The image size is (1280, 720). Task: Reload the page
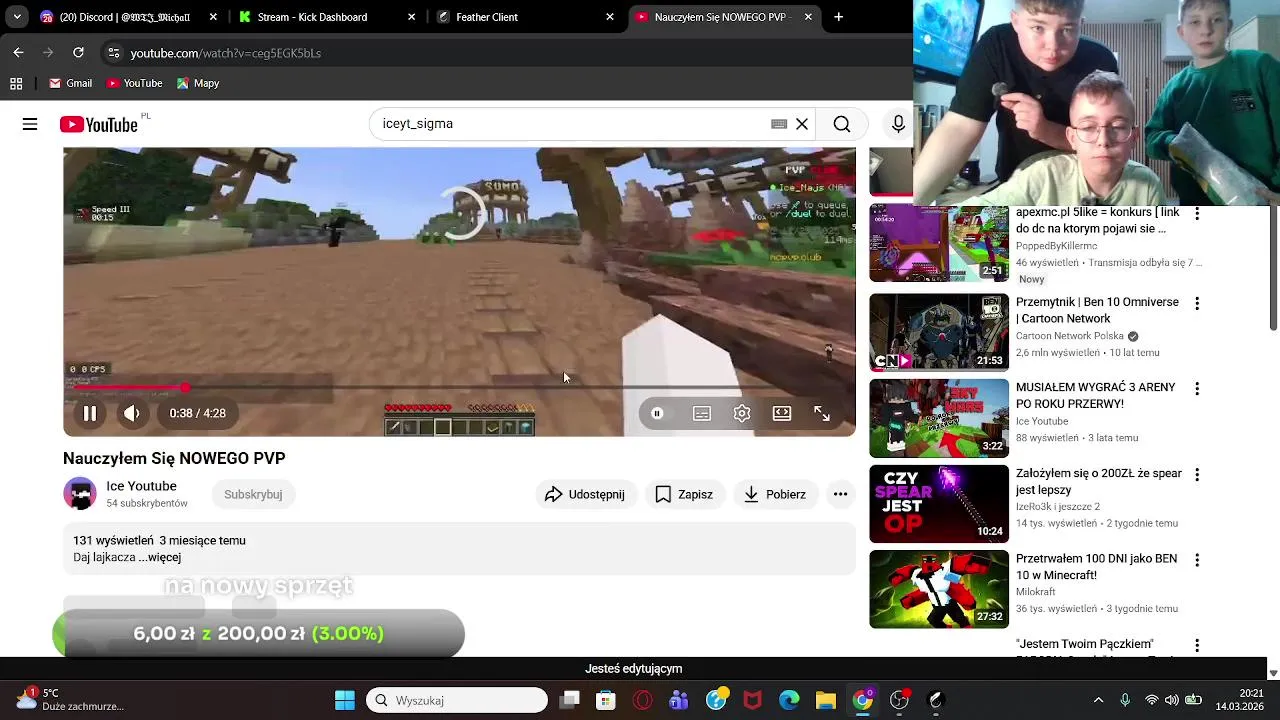click(78, 52)
